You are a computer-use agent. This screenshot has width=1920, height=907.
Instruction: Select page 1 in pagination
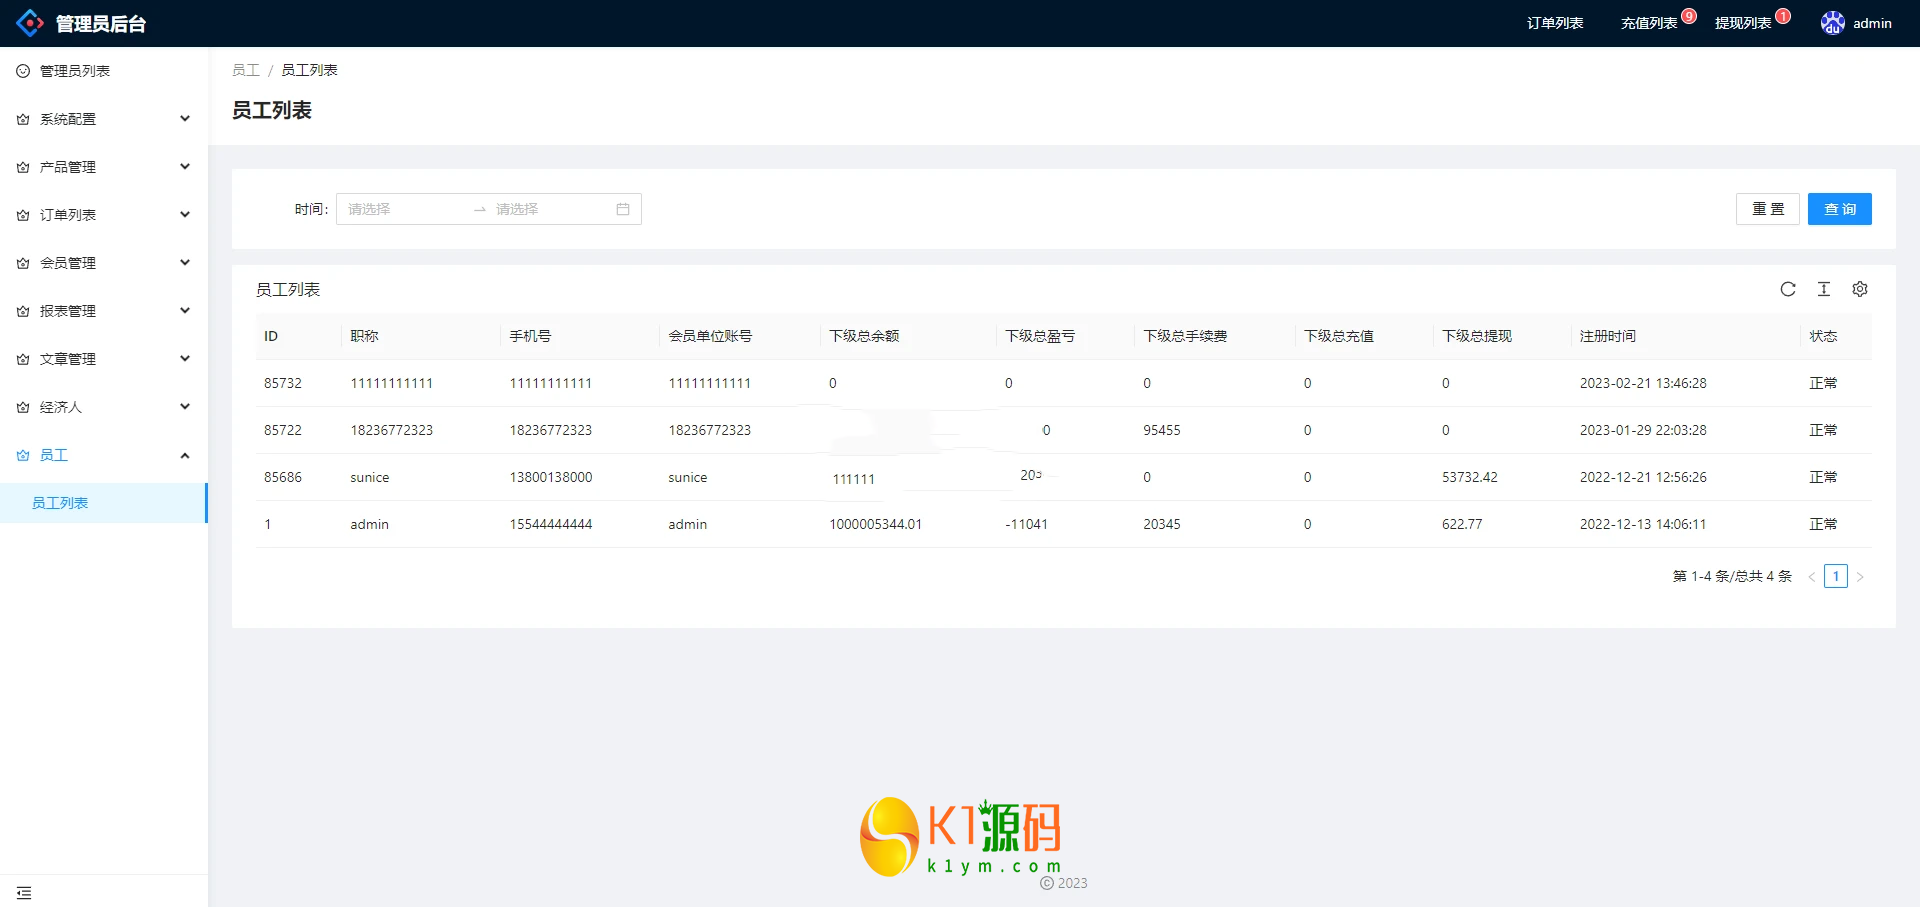pos(1835,576)
